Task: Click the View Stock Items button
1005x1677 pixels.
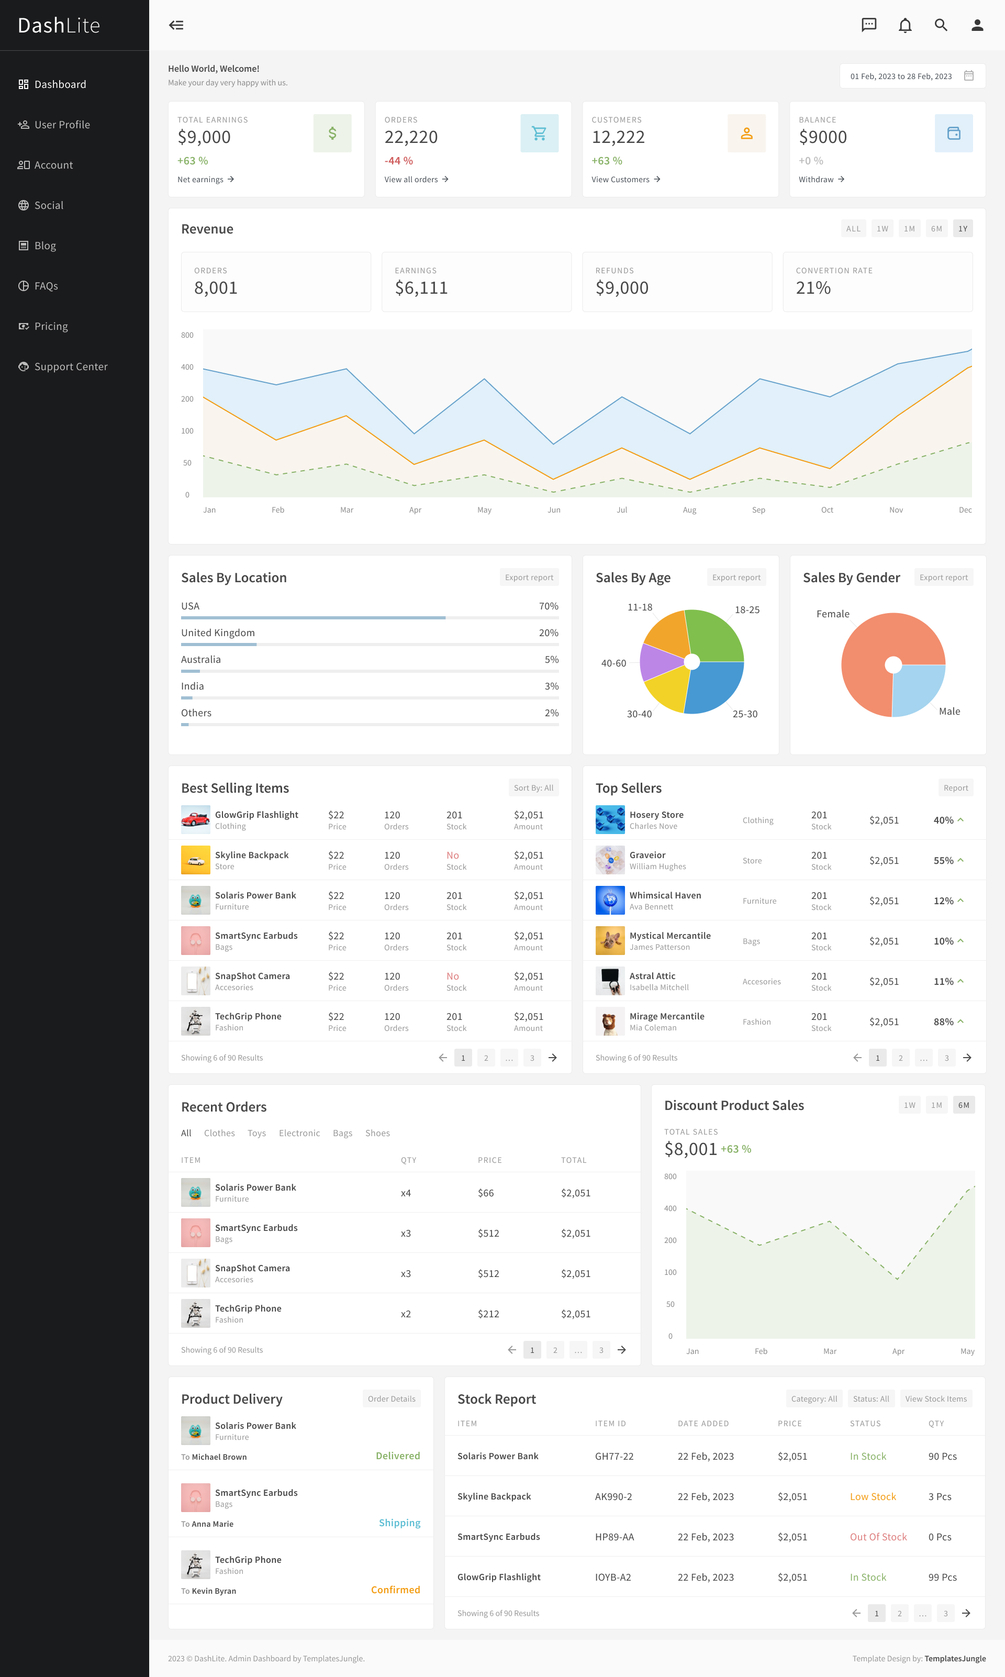Action: coord(936,1399)
